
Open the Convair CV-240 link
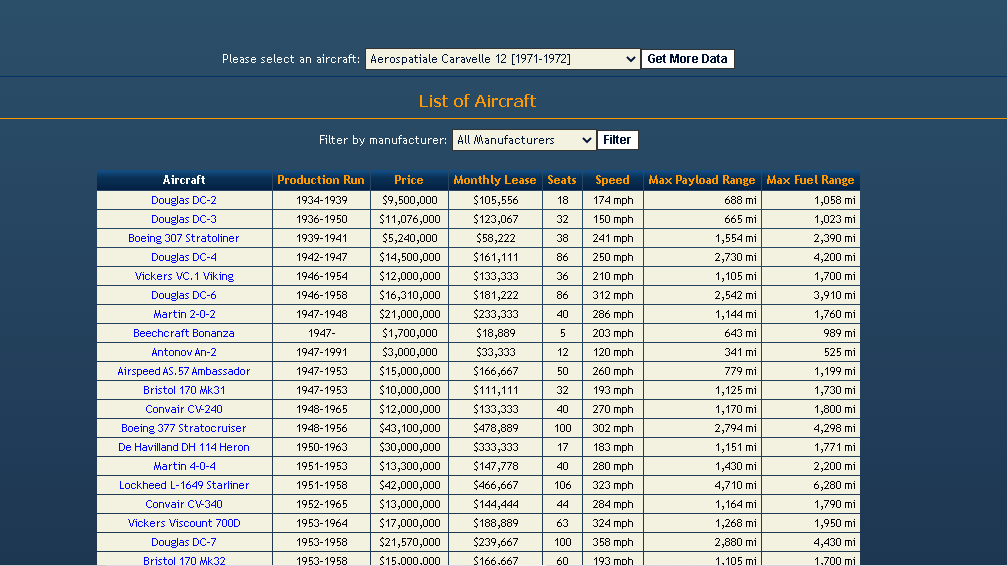pyautogui.click(x=184, y=409)
